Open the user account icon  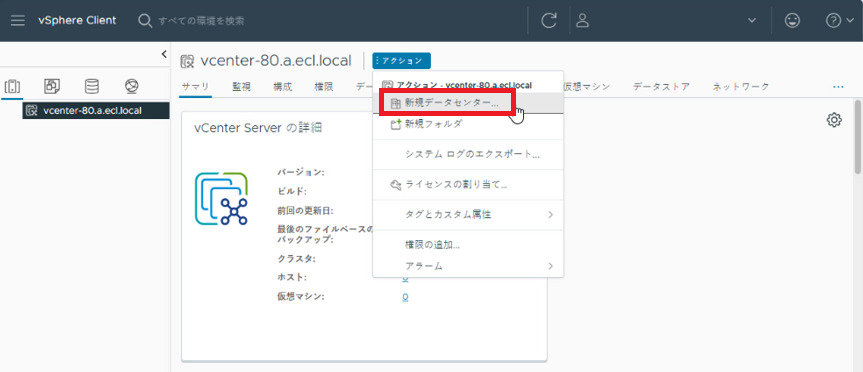[582, 20]
